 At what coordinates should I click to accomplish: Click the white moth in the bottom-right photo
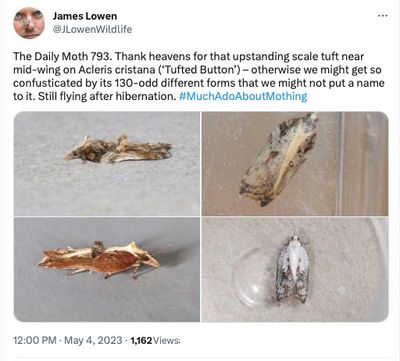293,268
